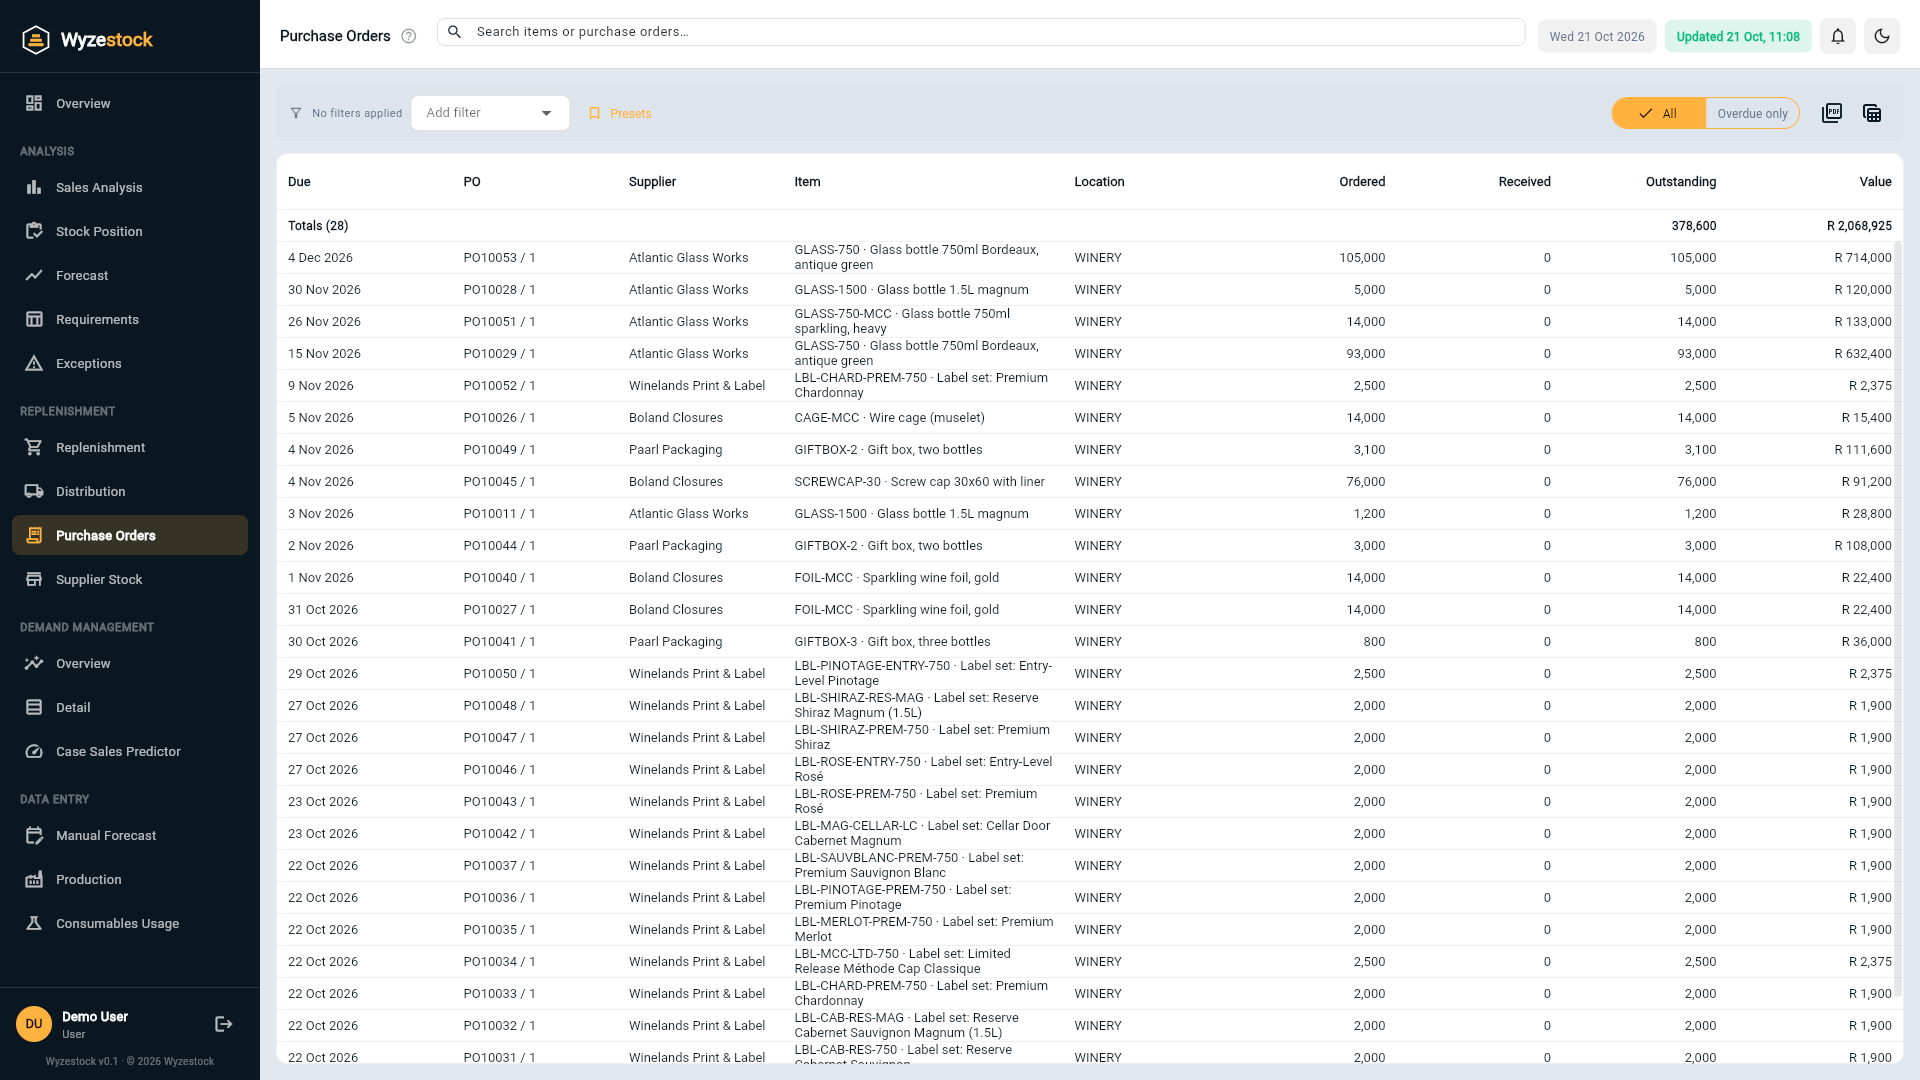Sort by Due column header
Screen dimensions: 1920x1080
point(299,182)
